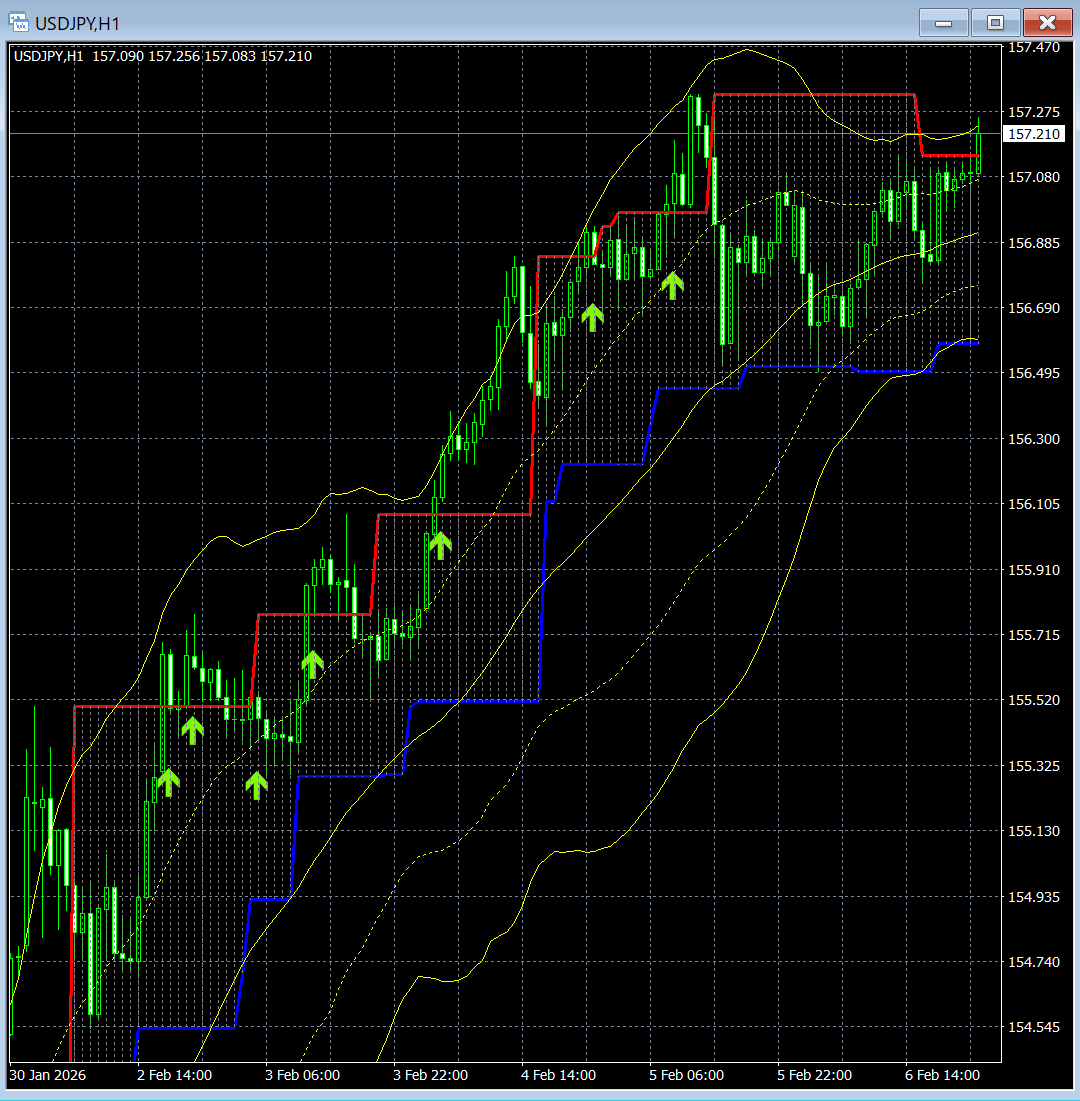Select the buy arrow near 156.76 level
1080x1101 pixels.
point(673,285)
